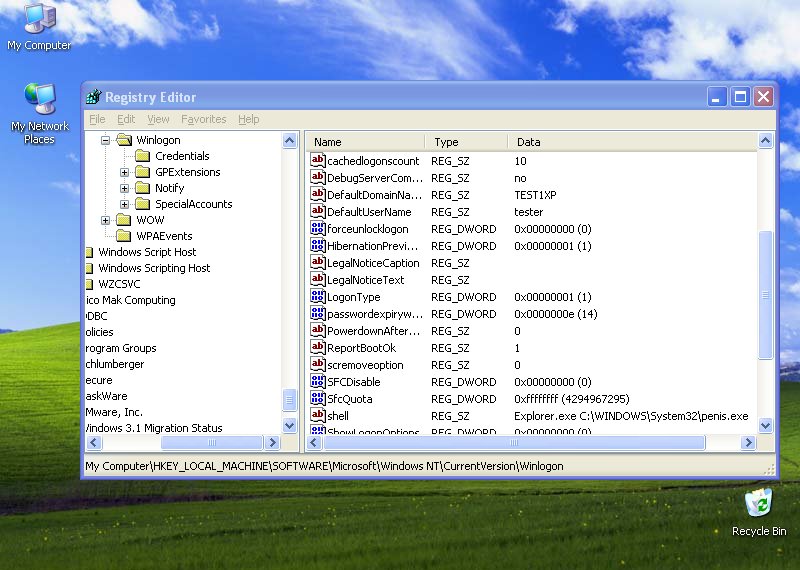Select the Windows Scripting Host key label
The image size is (800, 570).
coord(154,268)
